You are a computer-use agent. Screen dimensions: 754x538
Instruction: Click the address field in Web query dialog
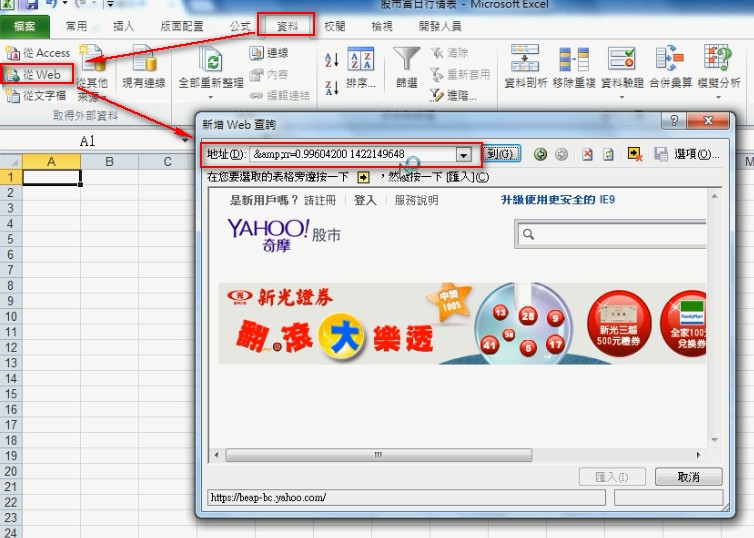click(x=352, y=154)
